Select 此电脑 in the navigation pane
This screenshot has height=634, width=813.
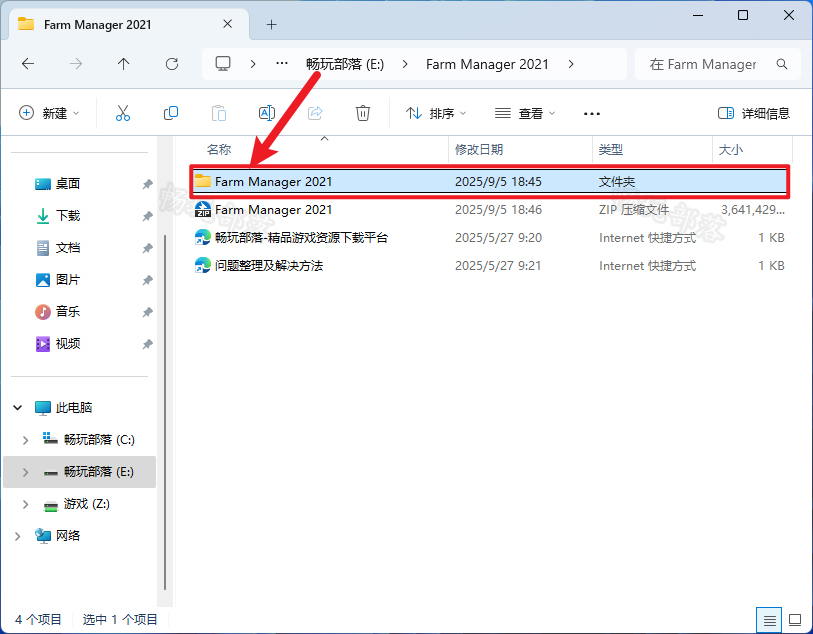74,408
